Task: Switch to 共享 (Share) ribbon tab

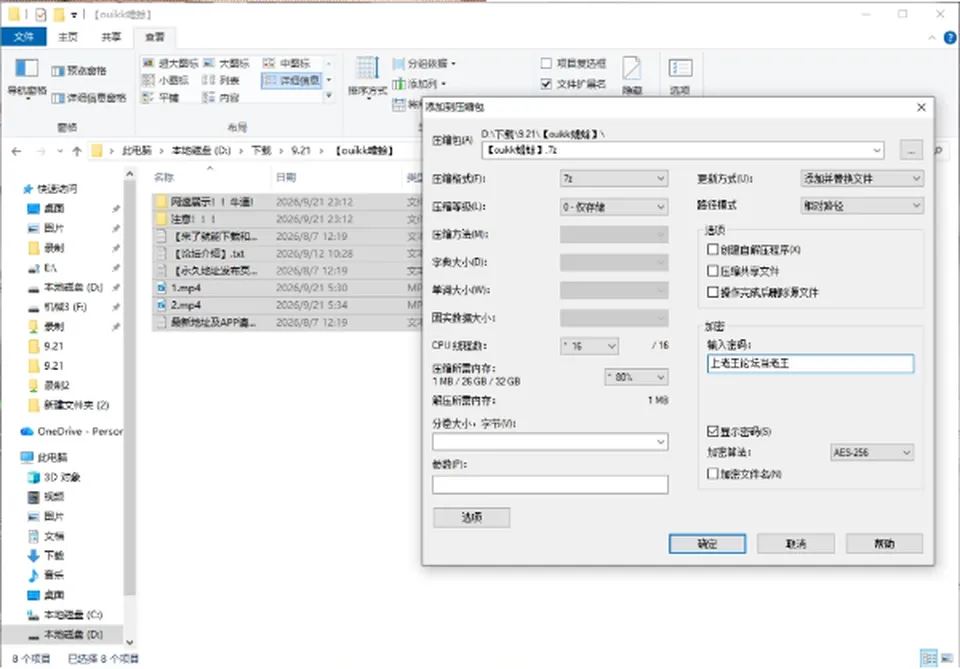Action: pos(111,37)
